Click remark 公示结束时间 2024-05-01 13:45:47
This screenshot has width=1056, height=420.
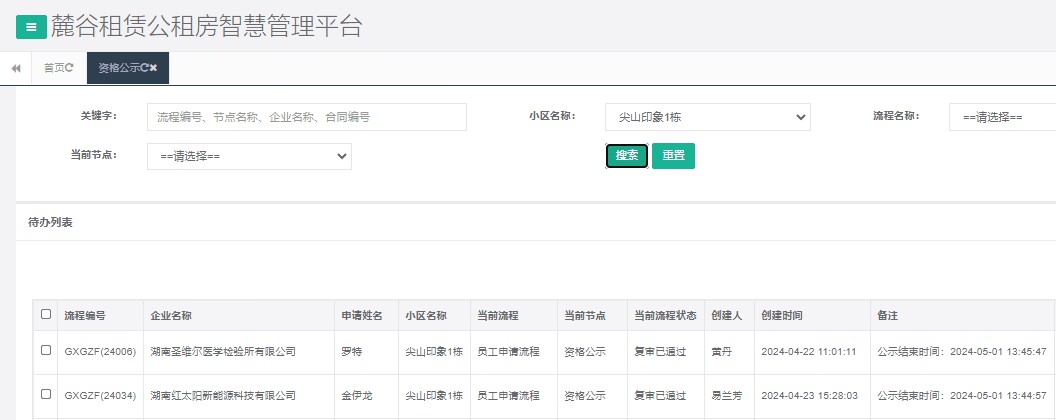tap(962, 351)
